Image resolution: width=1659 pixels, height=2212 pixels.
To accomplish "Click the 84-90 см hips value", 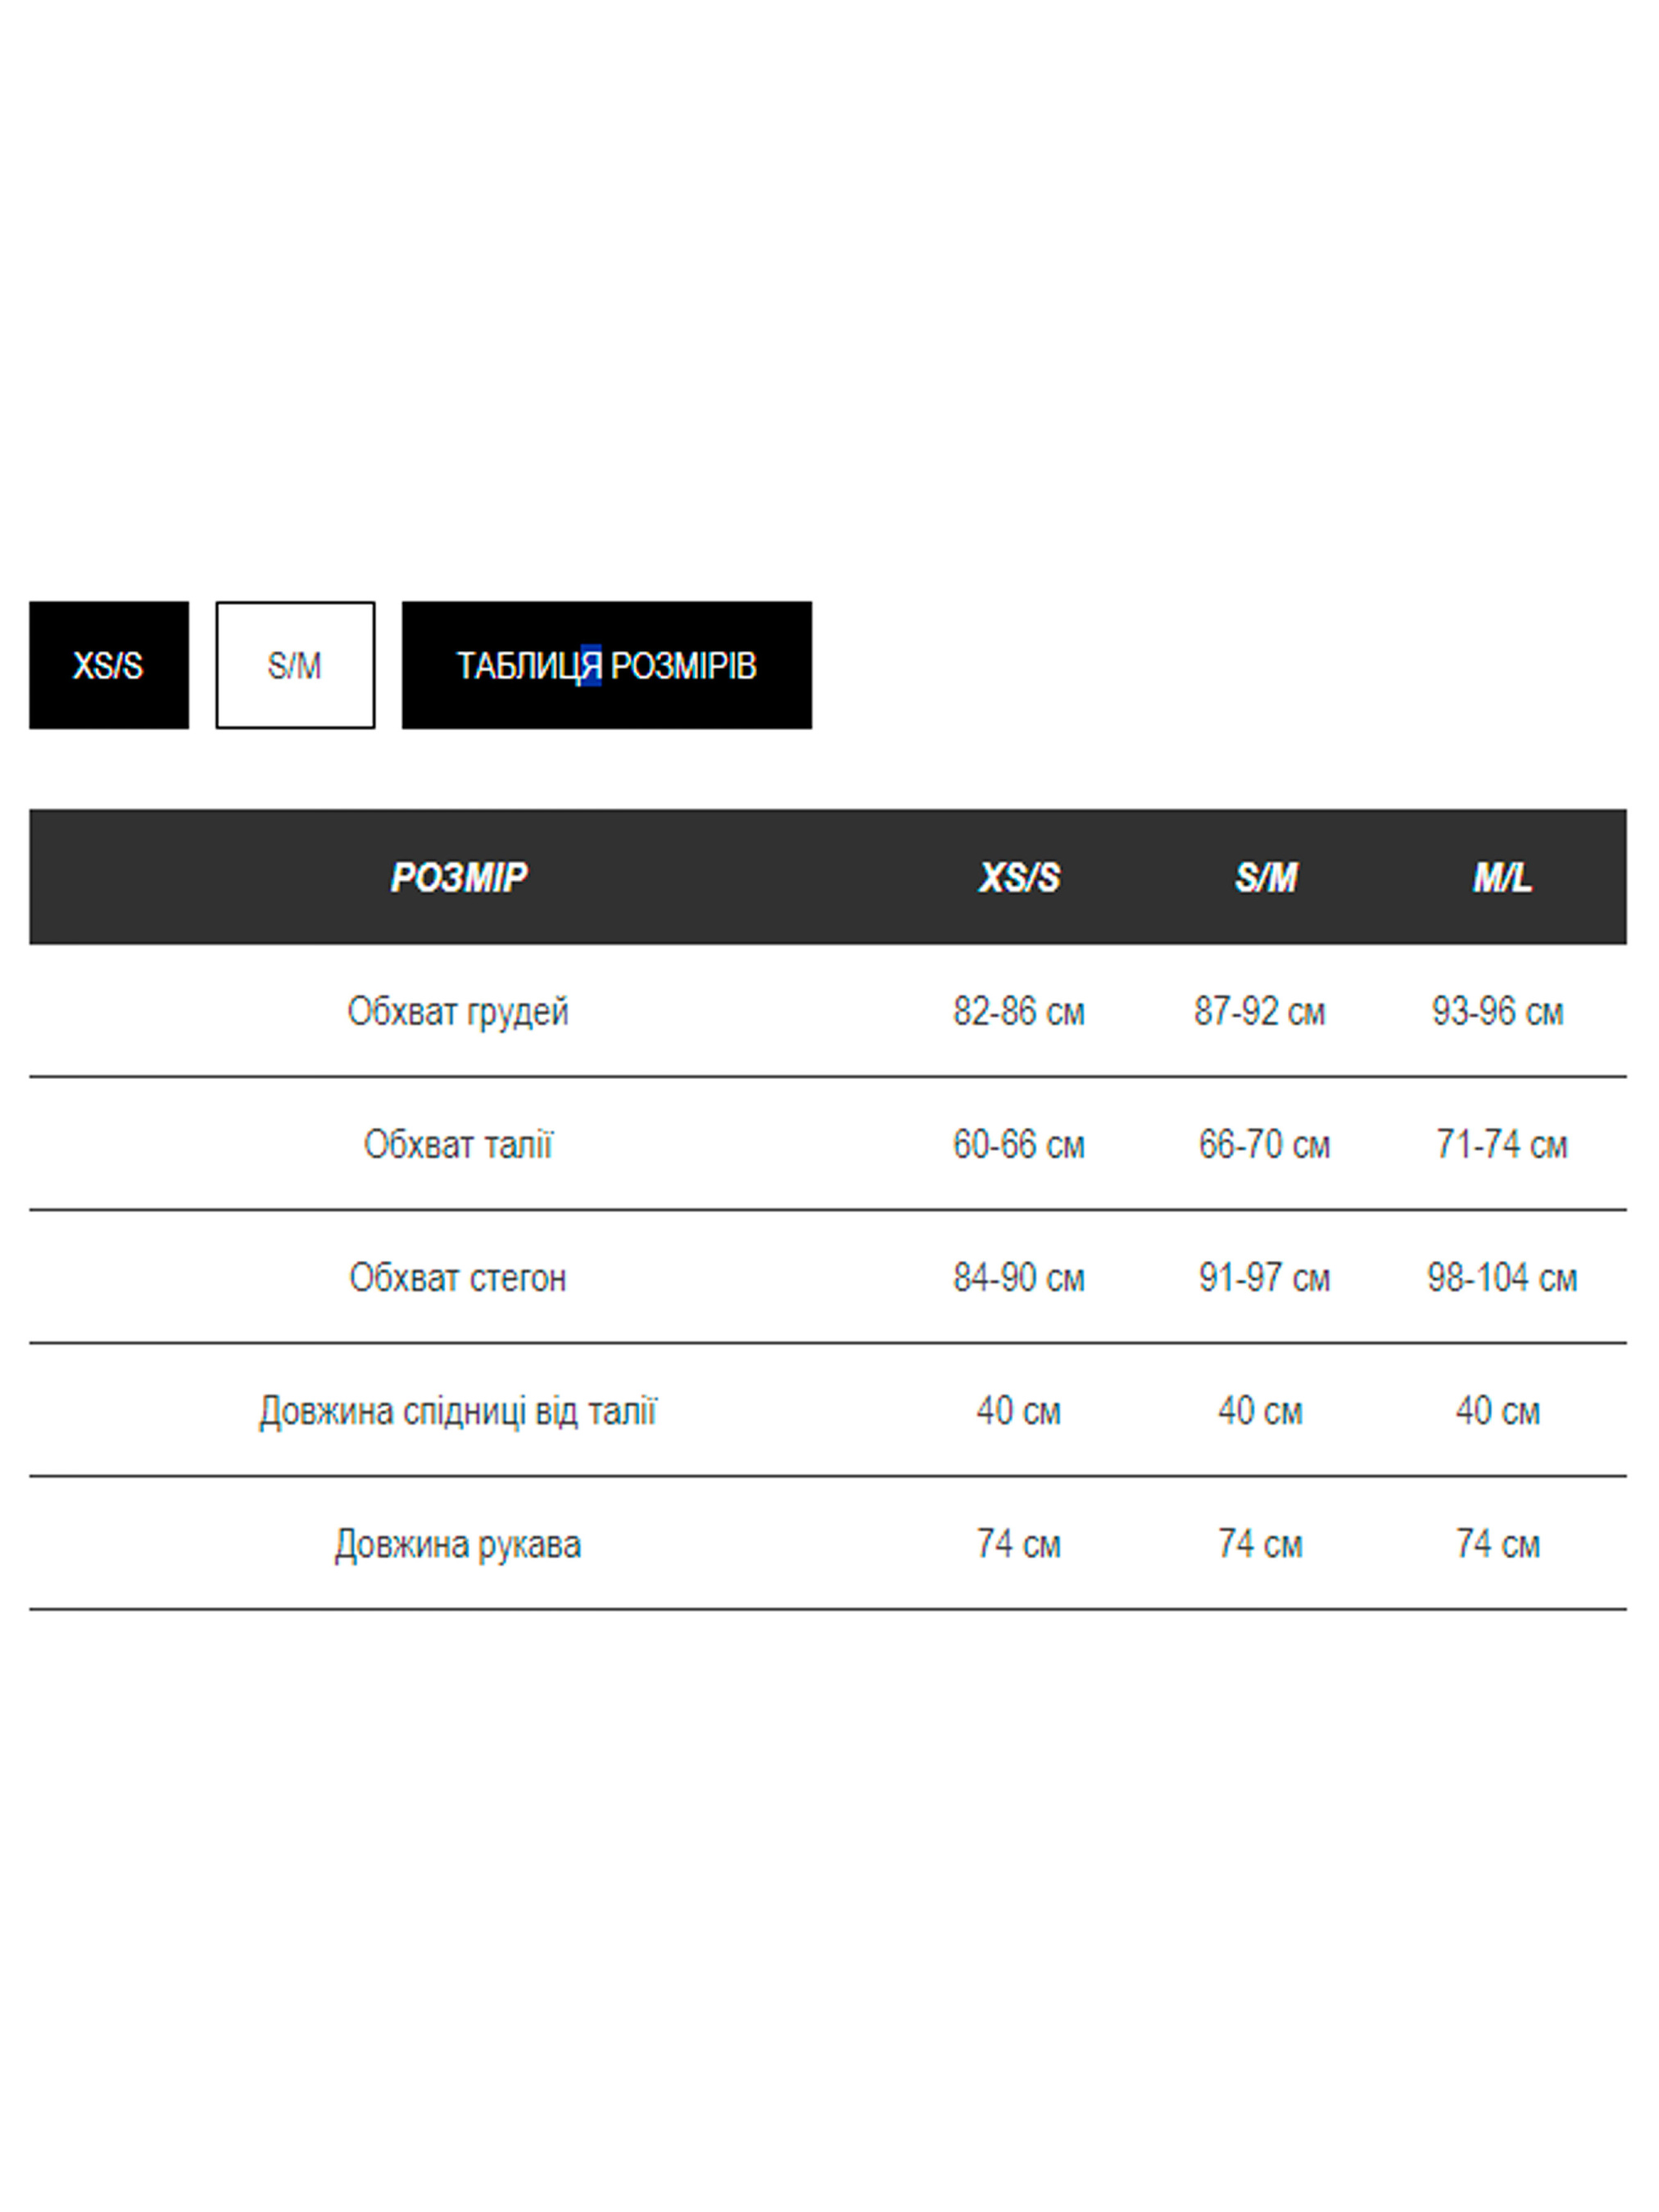I will 1019,1277.
